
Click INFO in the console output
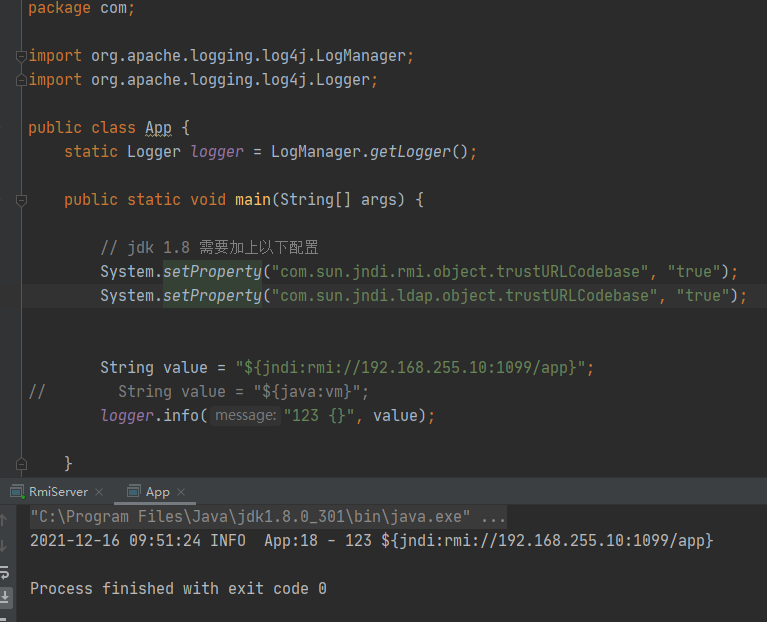pos(228,541)
